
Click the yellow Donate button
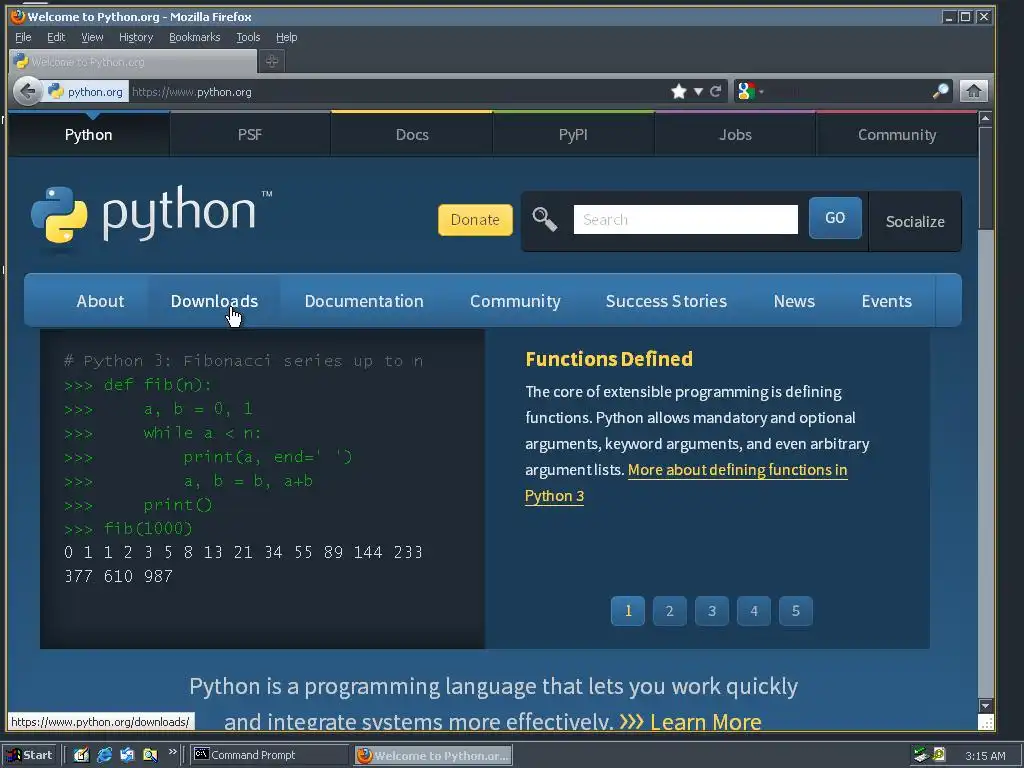[x=475, y=219]
